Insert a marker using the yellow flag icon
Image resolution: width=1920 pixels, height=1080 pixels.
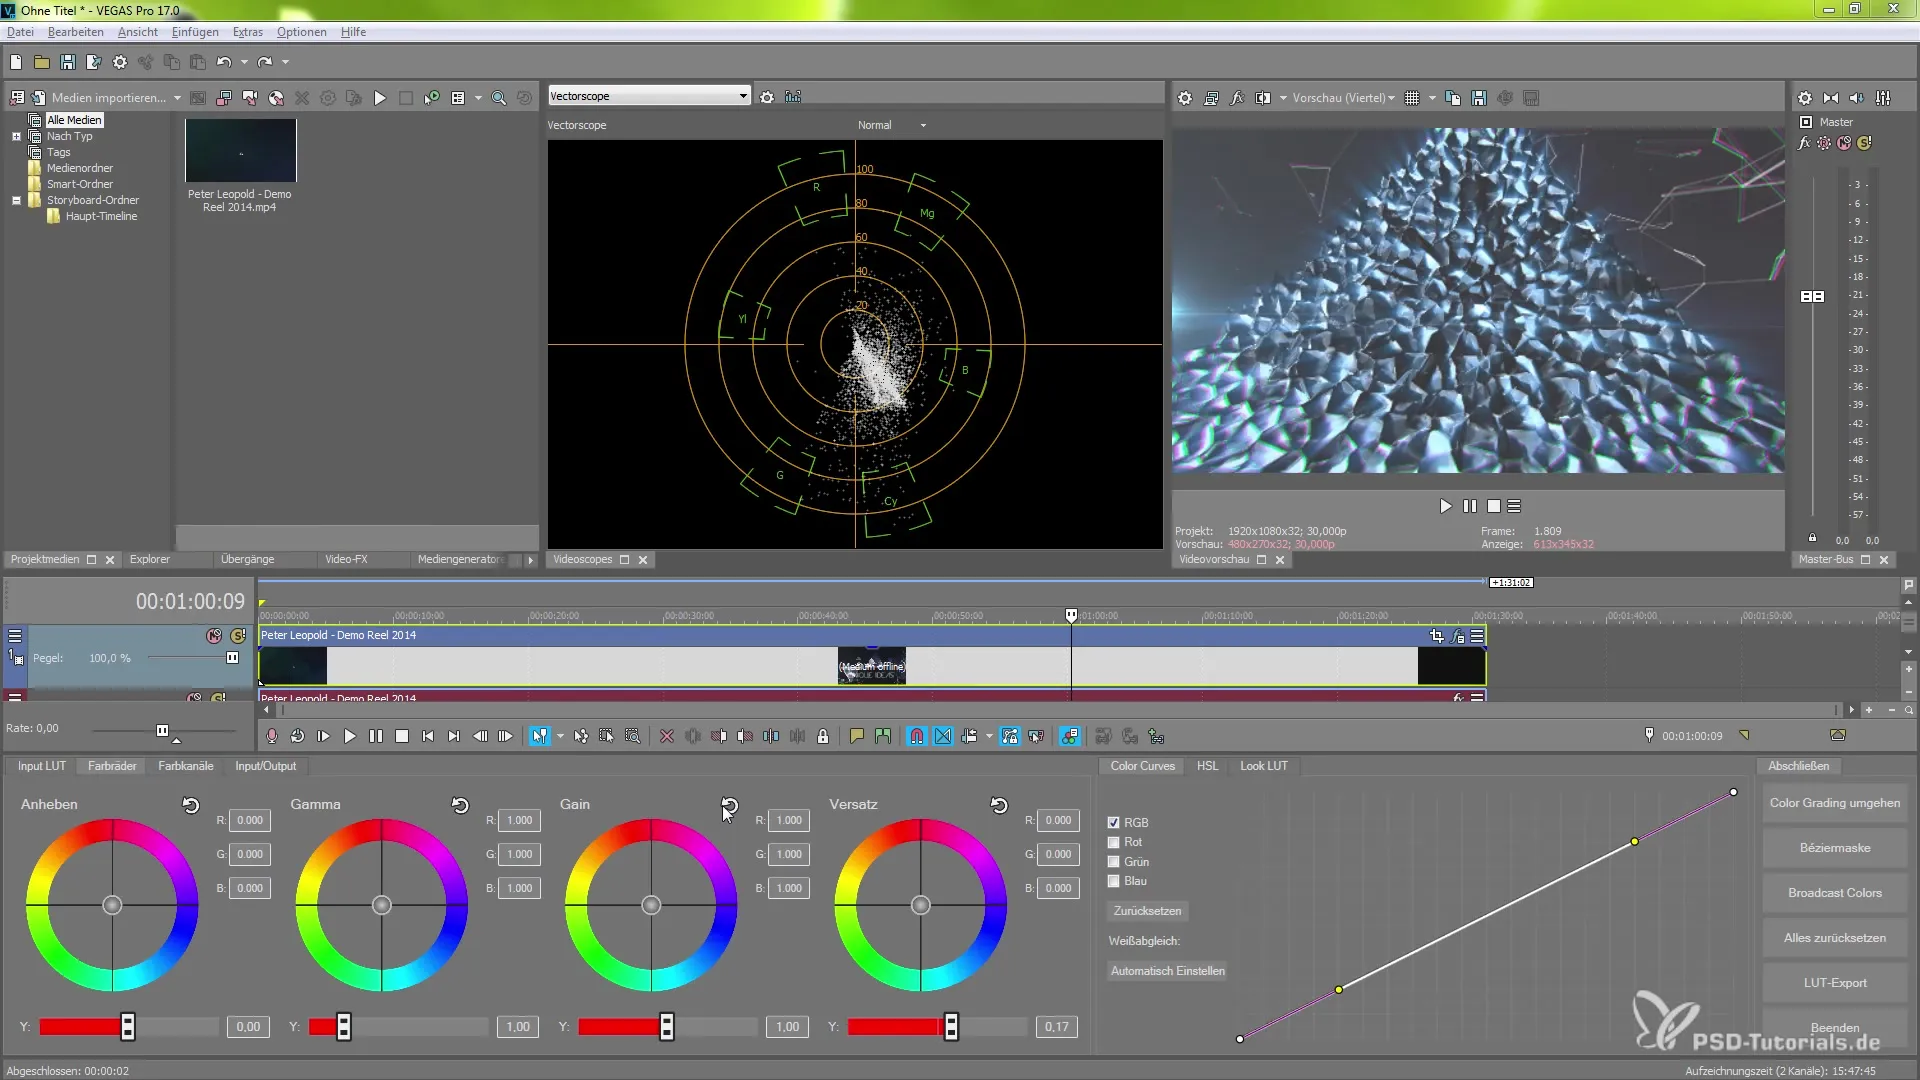point(857,736)
